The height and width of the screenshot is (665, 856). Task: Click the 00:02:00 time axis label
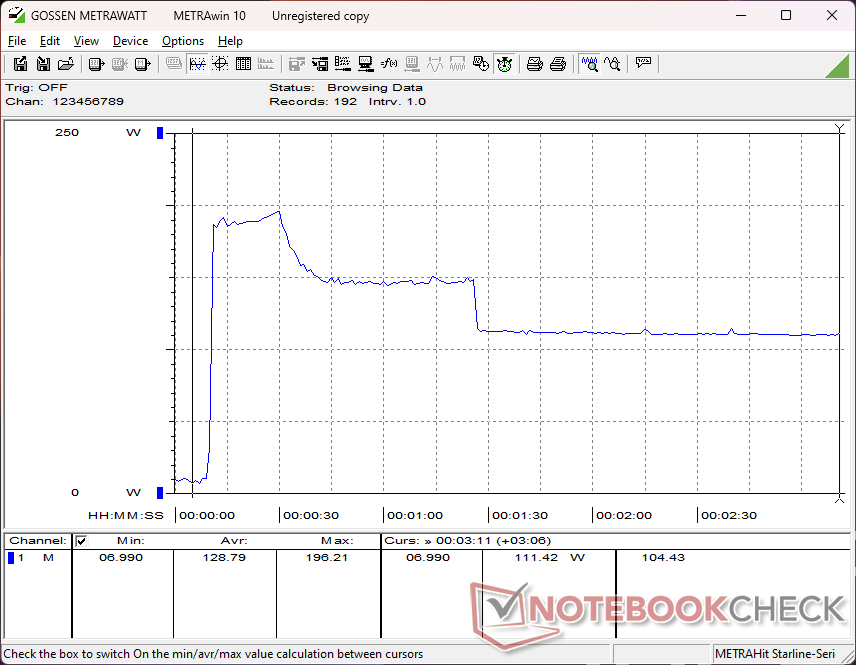[624, 515]
